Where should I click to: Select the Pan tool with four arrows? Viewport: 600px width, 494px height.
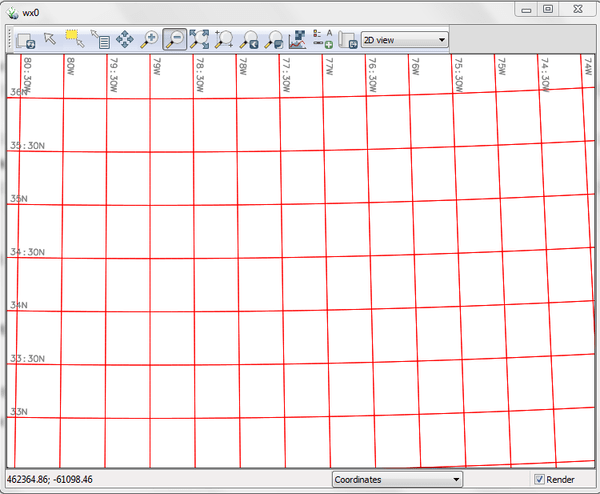coord(125,40)
